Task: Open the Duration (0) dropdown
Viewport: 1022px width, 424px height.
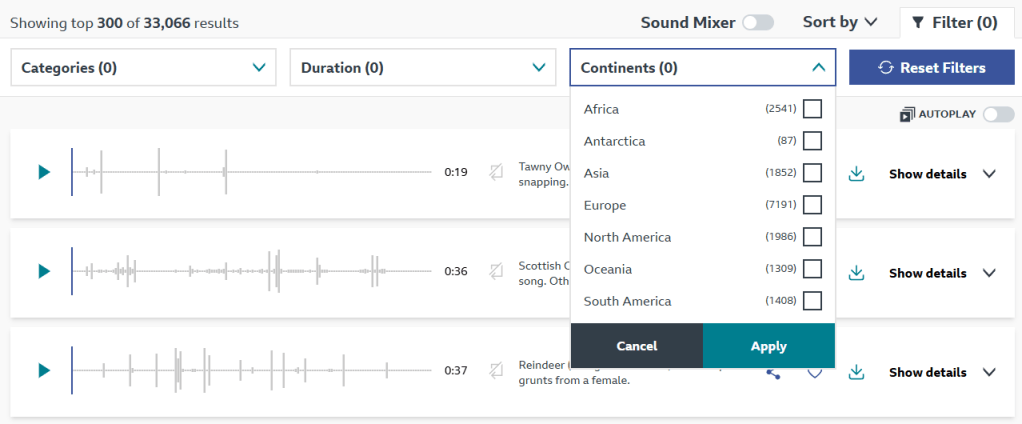Action: (424, 68)
